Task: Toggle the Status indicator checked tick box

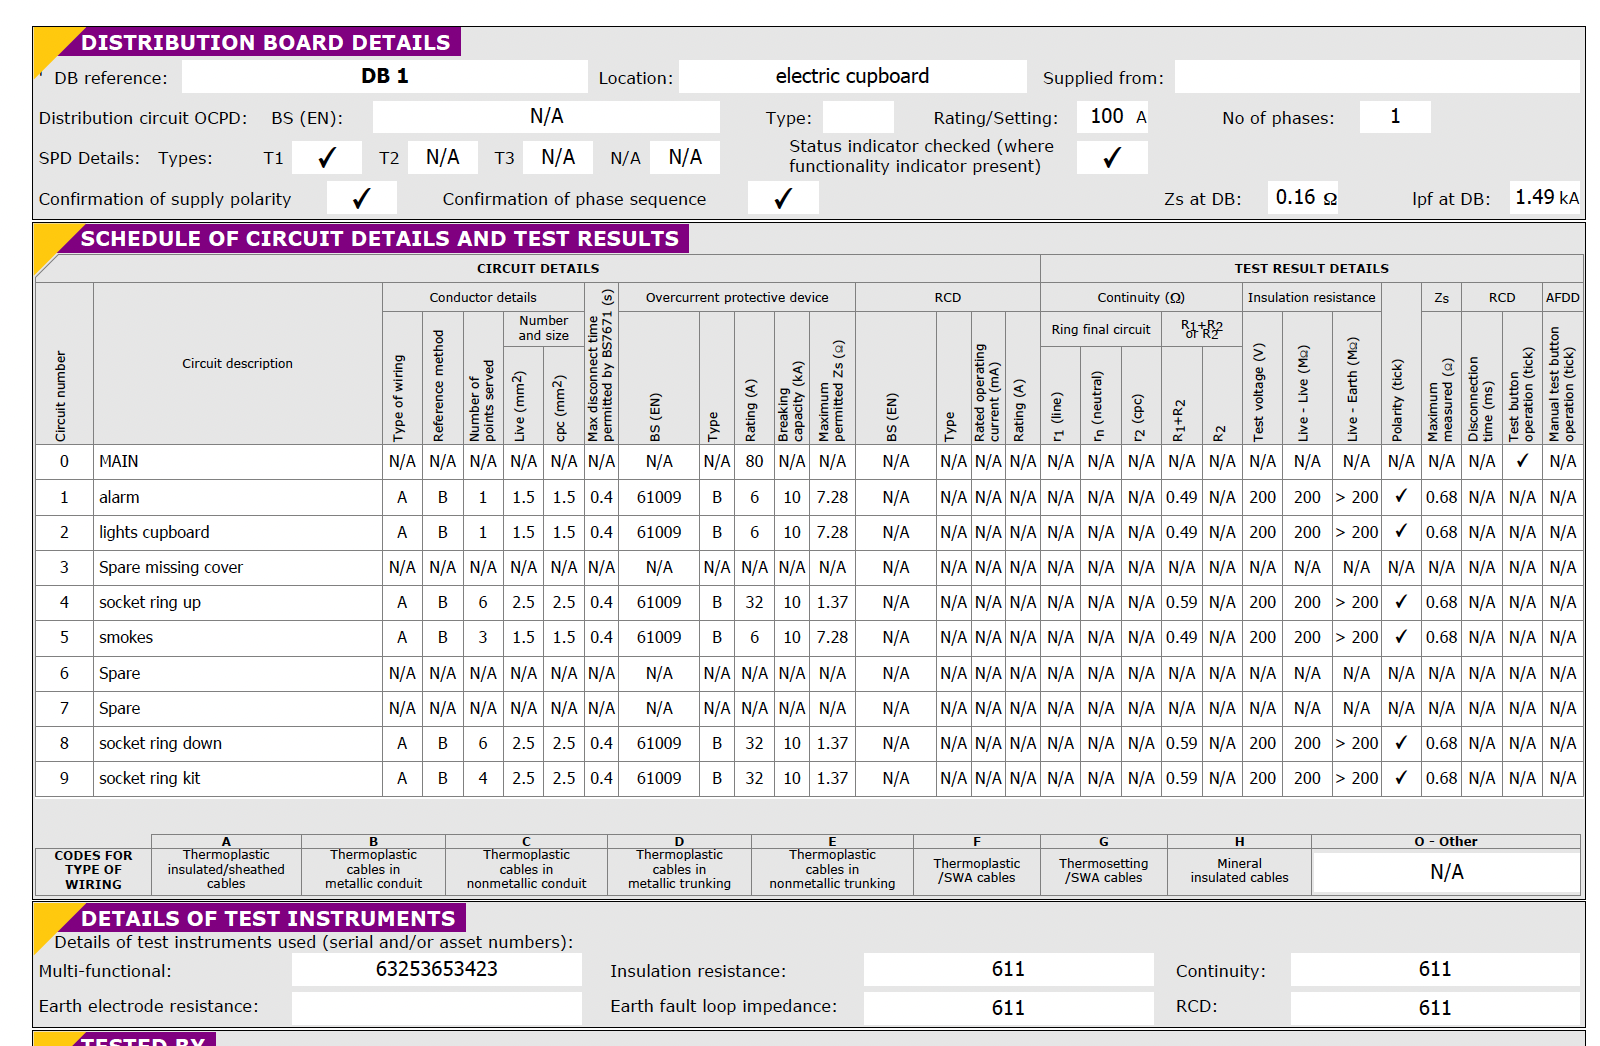Action: (1112, 158)
